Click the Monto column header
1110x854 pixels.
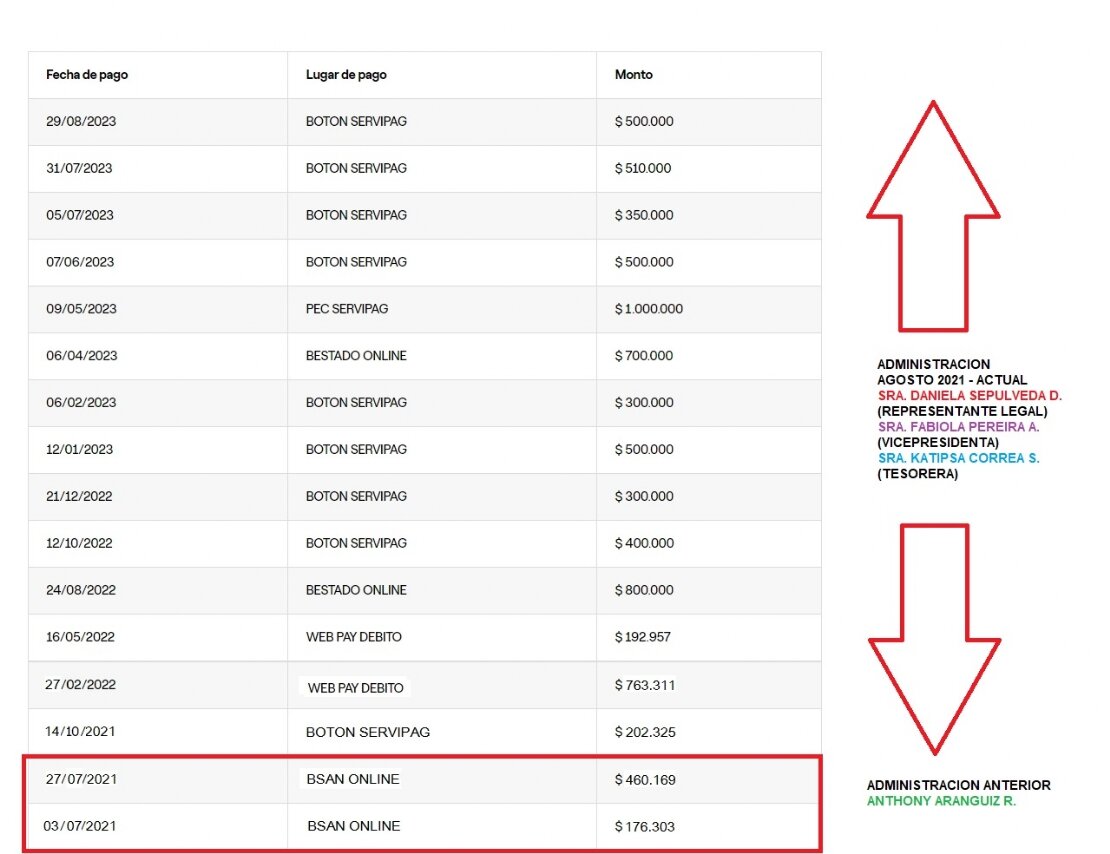pos(633,75)
